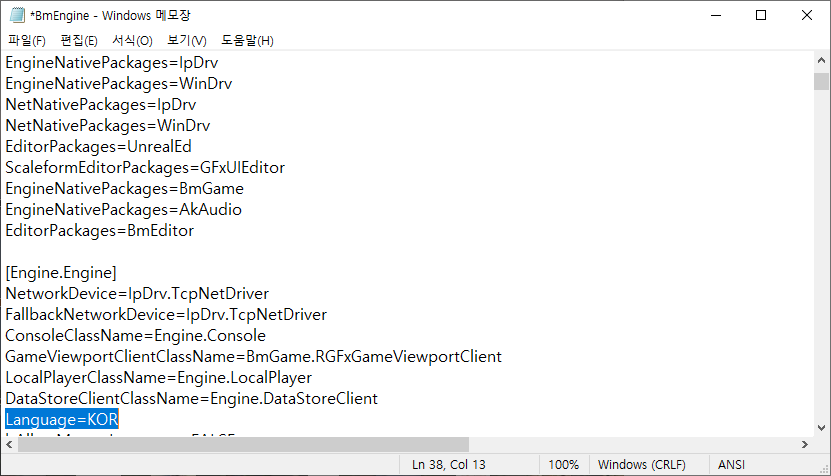Click the line EngineNativePackages=AkAudio
The height and width of the screenshot is (476, 831).
[123, 209]
